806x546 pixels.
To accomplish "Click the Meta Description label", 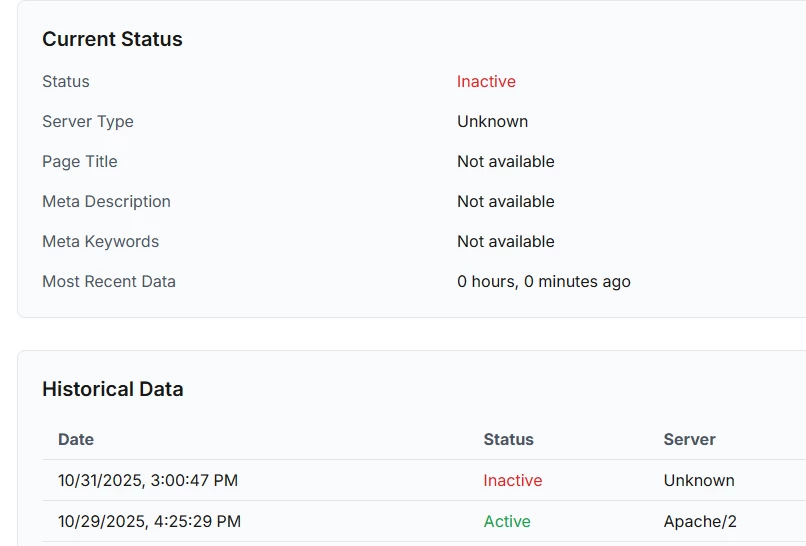I will coord(106,202).
